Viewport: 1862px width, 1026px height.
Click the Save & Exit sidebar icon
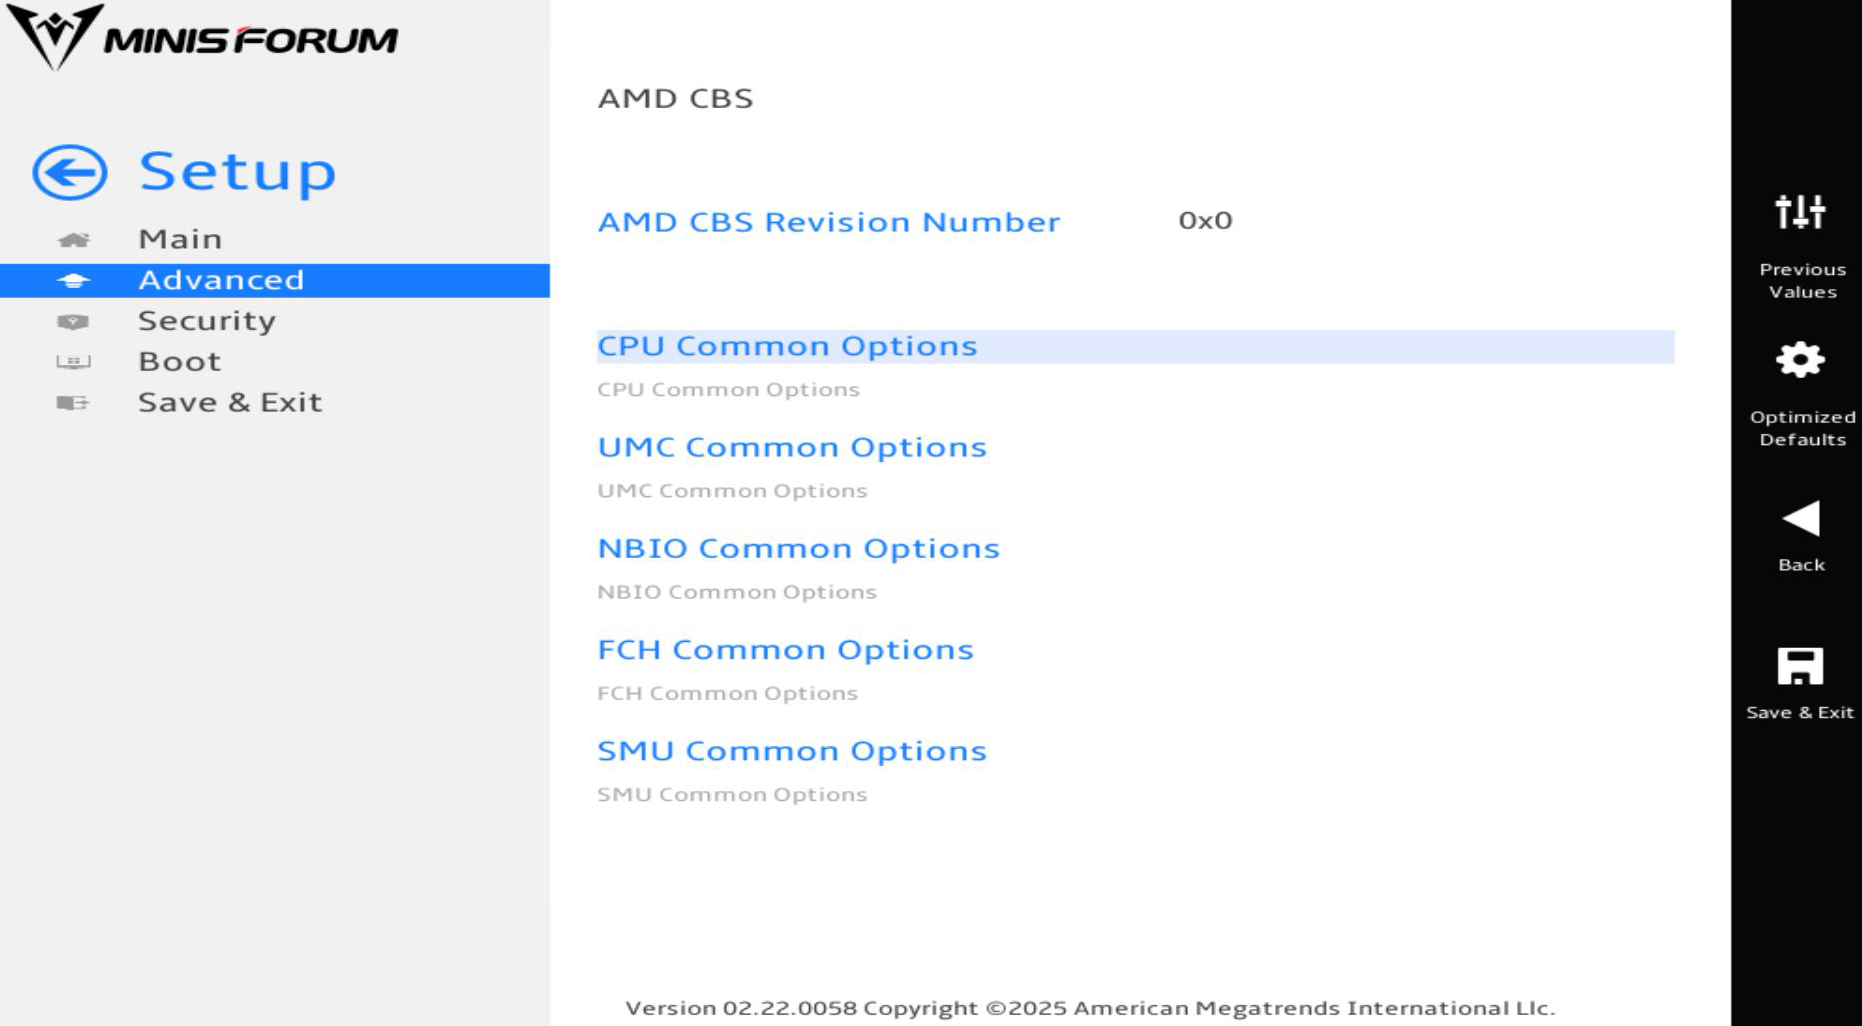point(73,403)
